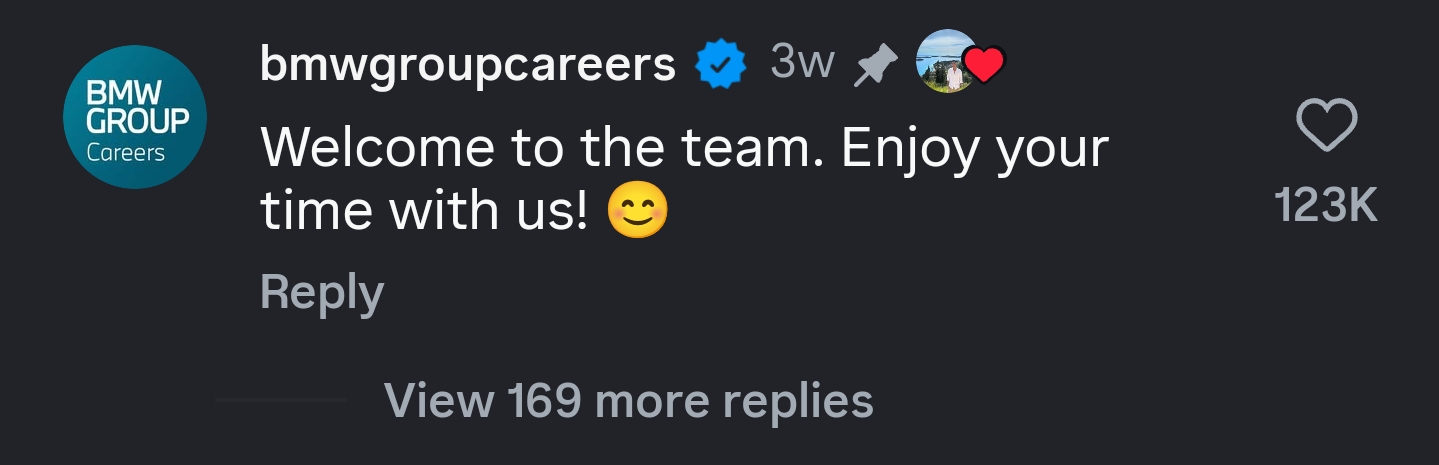Click the smiling face emoji

(x=638, y=211)
